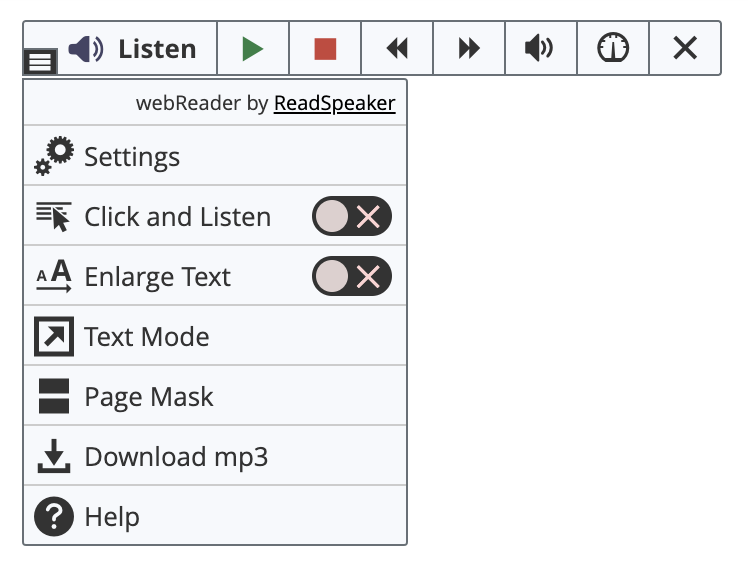Select the Text Mode menu entry
The width and height of the screenshot is (748, 576).
(x=215, y=336)
